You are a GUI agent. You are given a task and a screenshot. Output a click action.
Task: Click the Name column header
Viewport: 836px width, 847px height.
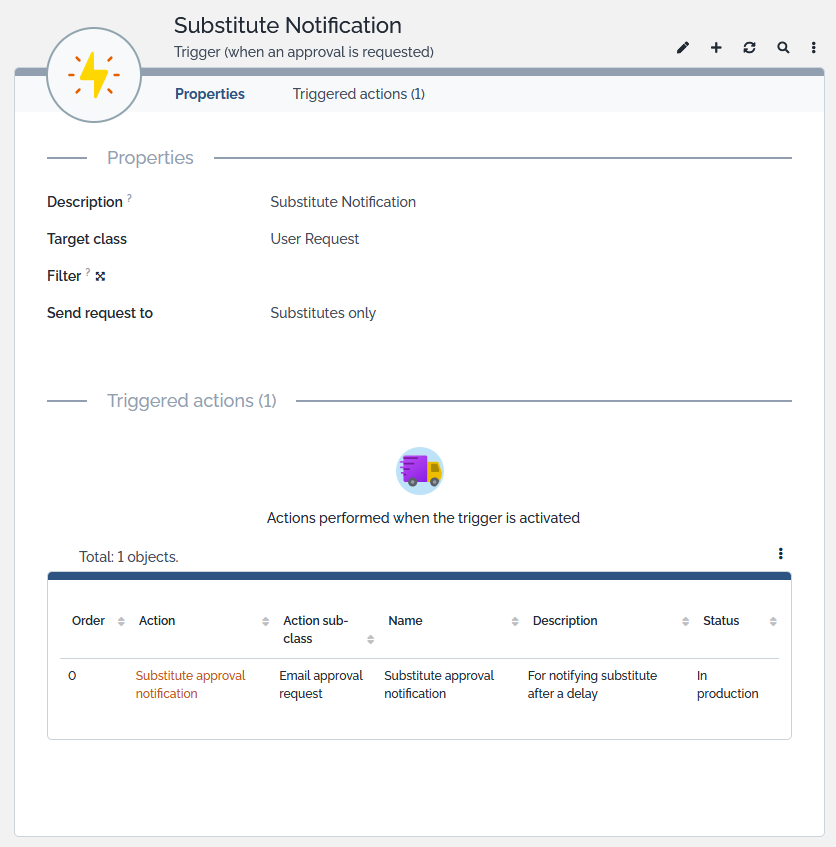coord(405,621)
